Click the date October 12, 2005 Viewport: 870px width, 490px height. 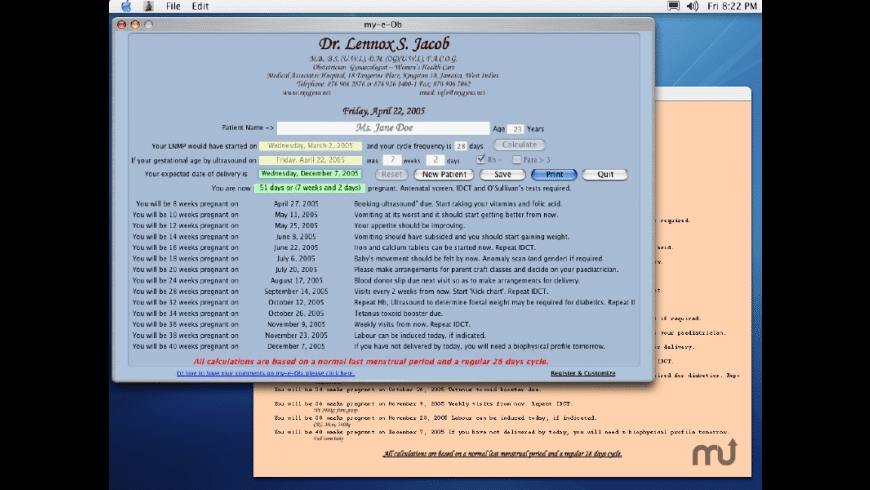point(296,302)
